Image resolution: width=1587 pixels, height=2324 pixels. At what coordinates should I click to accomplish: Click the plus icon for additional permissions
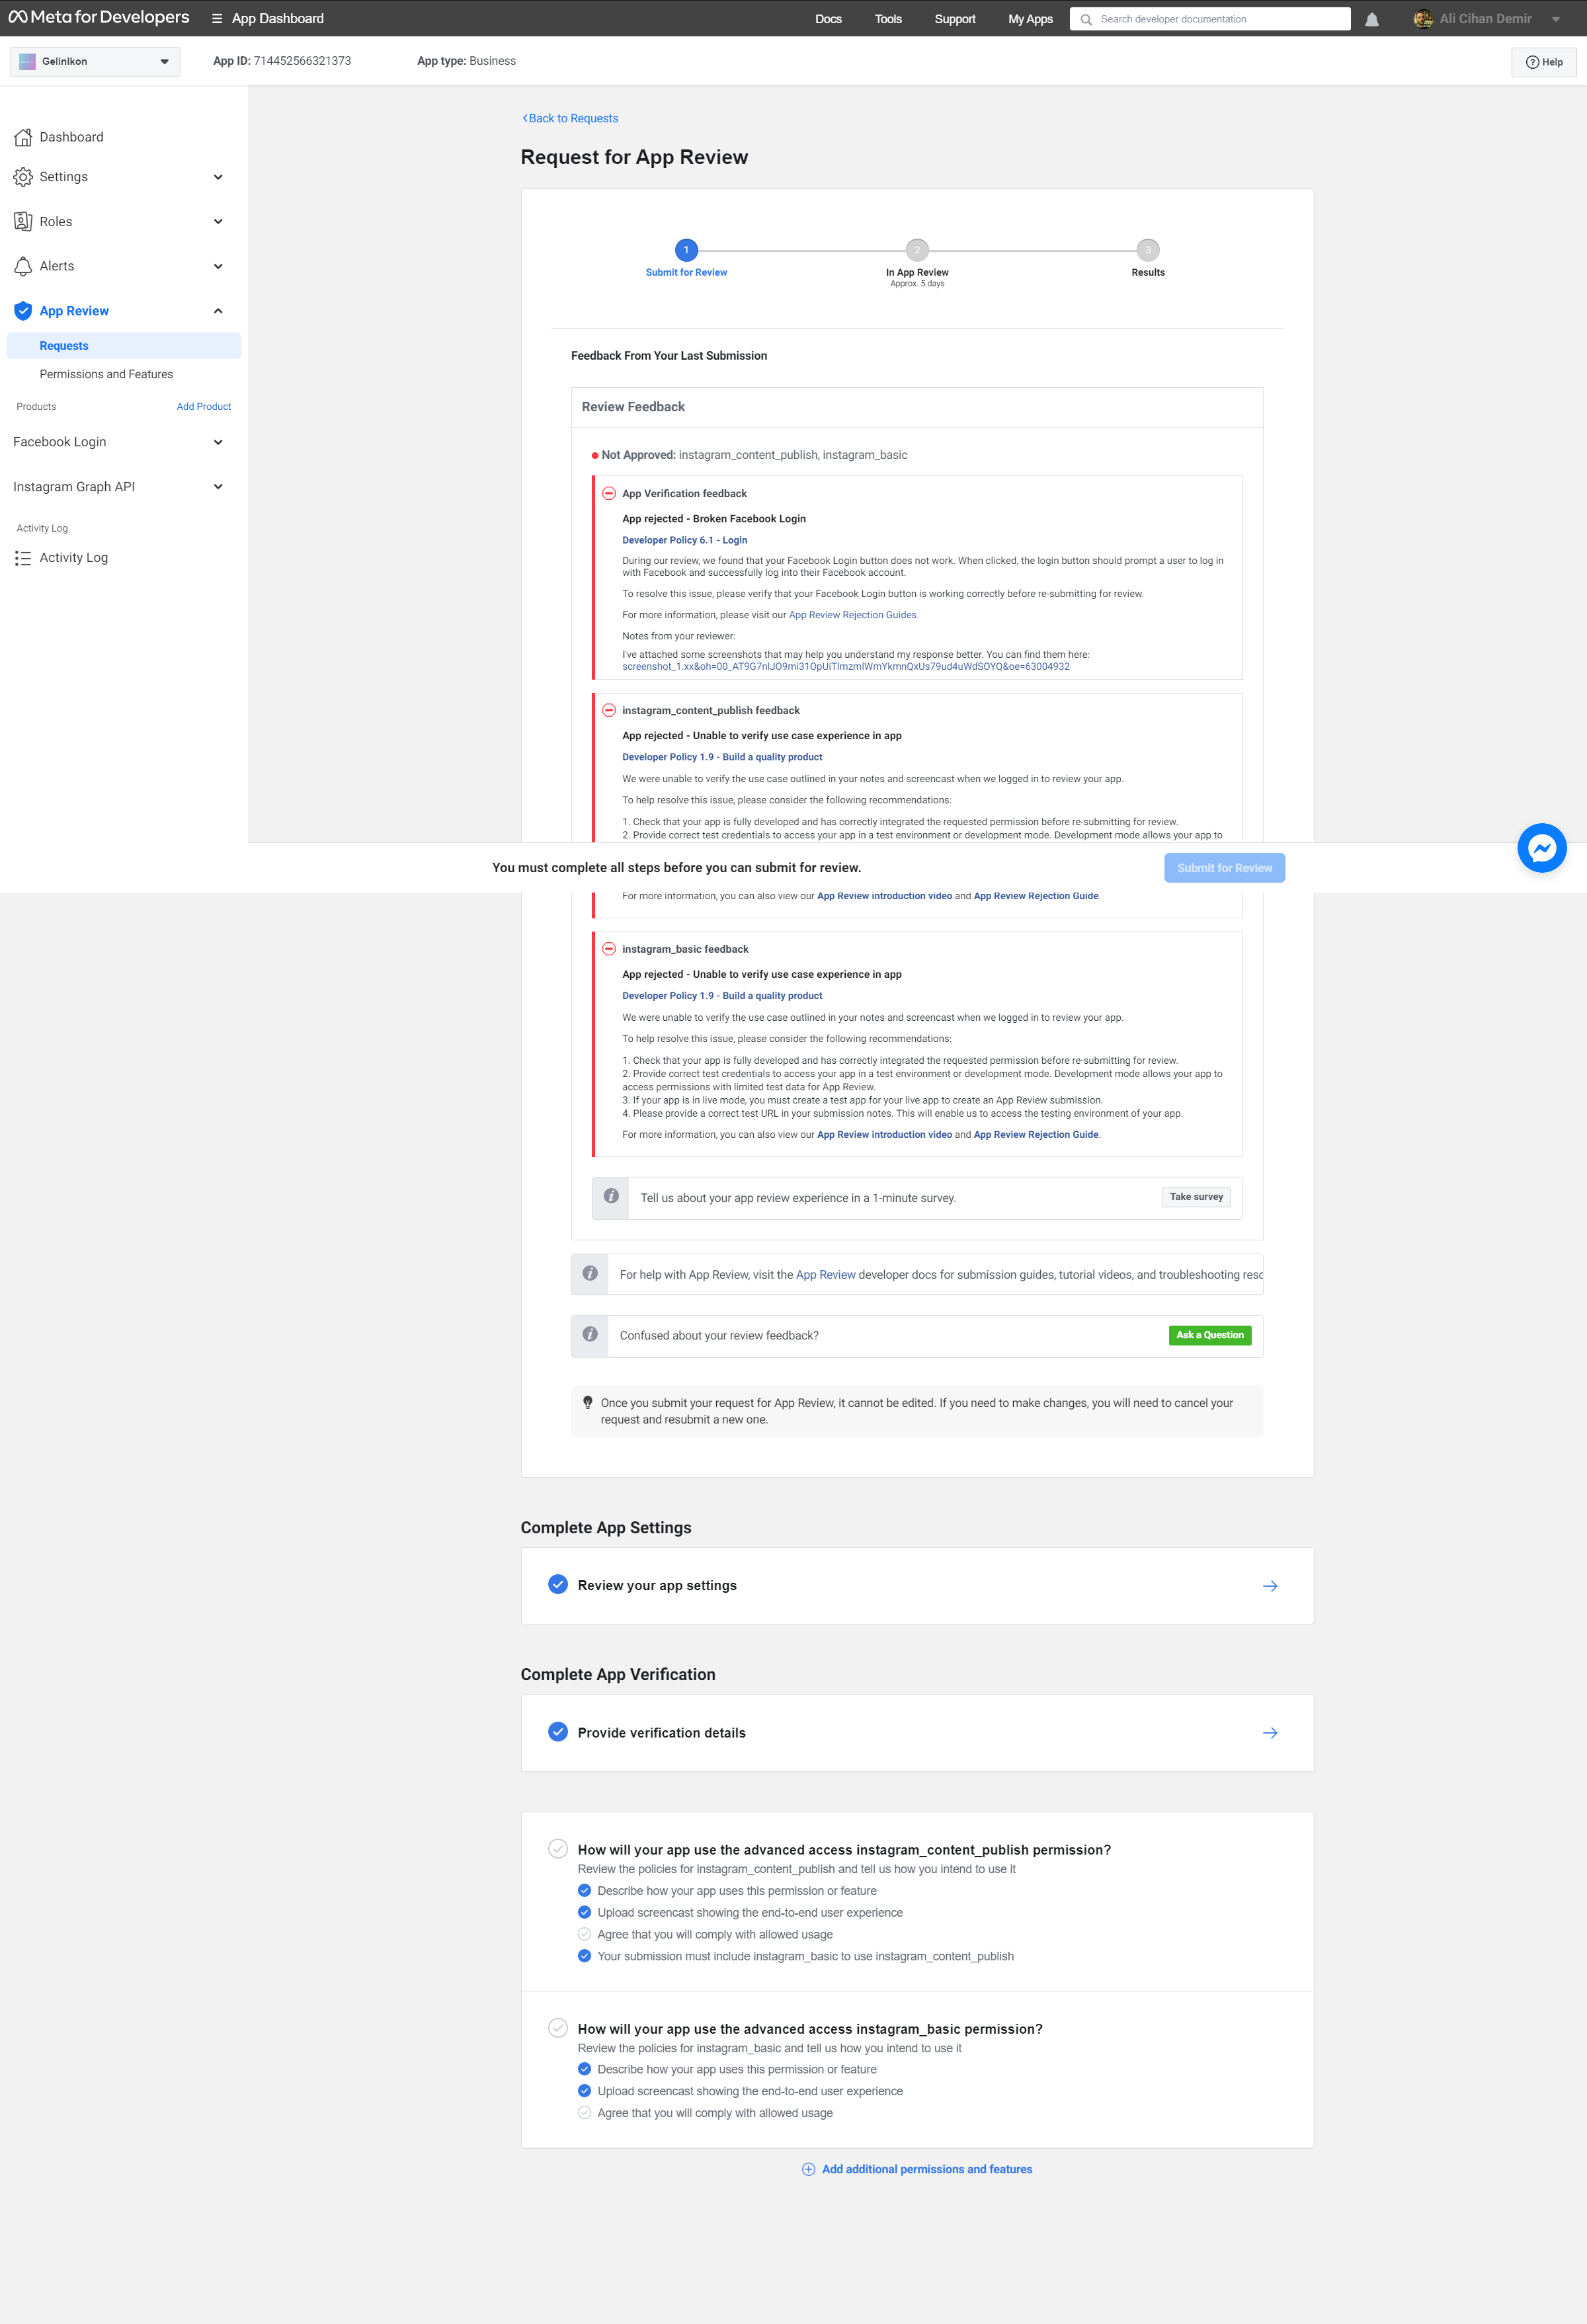click(x=808, y=2169)
